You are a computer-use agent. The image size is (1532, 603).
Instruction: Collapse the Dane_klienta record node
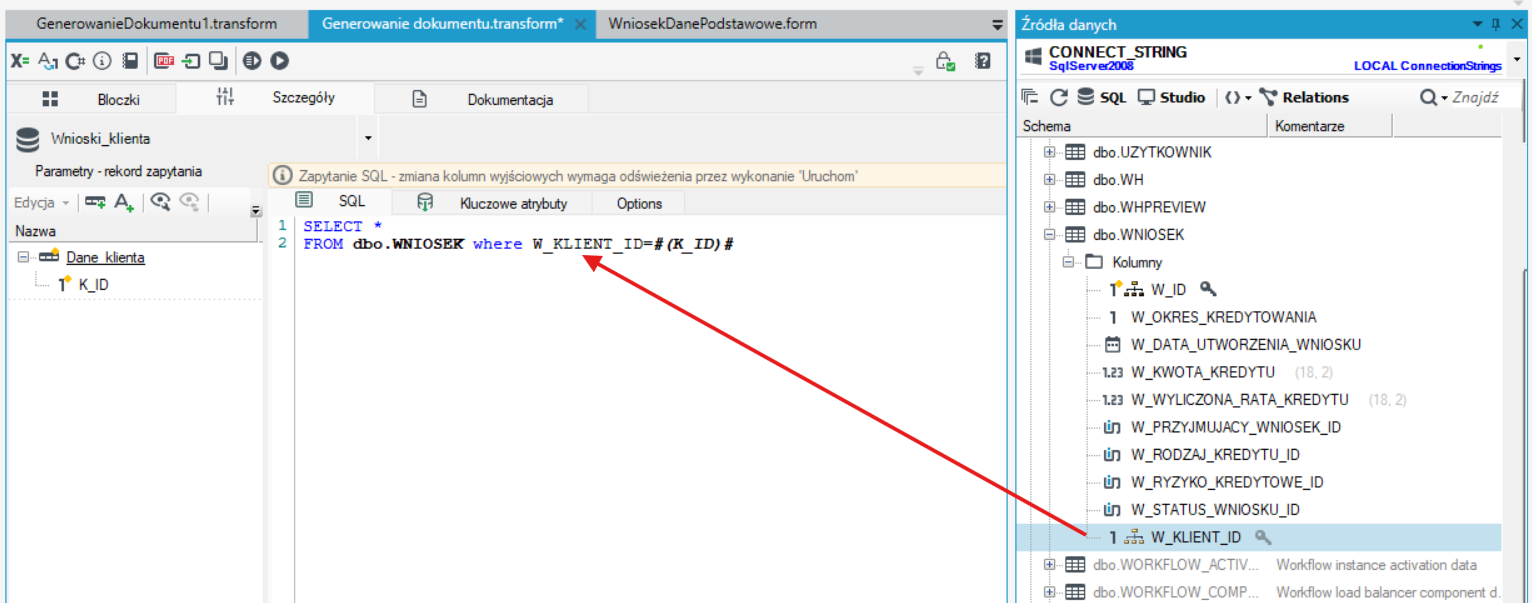pos(22,257)
